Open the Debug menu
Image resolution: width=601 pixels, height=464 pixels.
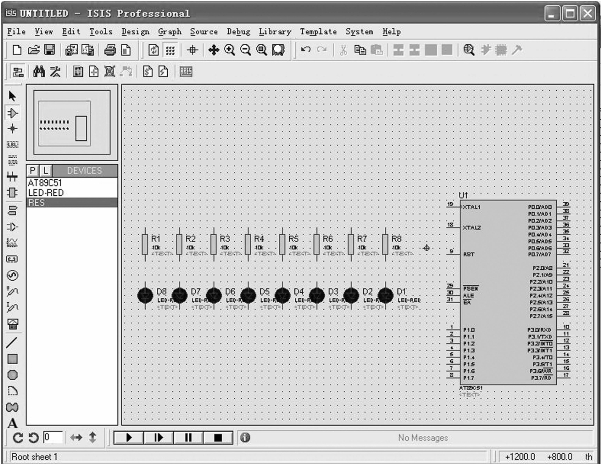pyautogui.click(x=238, y=32)
